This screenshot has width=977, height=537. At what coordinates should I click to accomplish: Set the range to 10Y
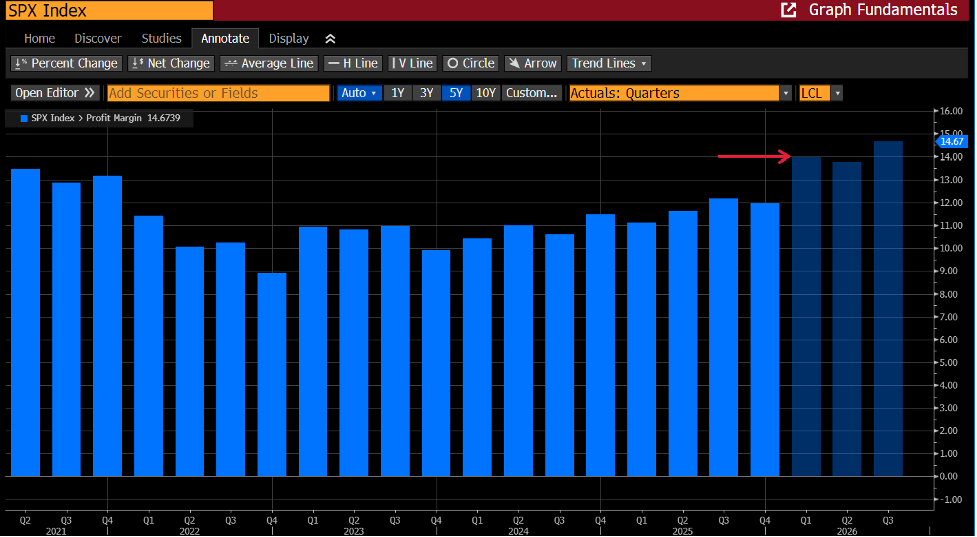(x=485, y=93)
